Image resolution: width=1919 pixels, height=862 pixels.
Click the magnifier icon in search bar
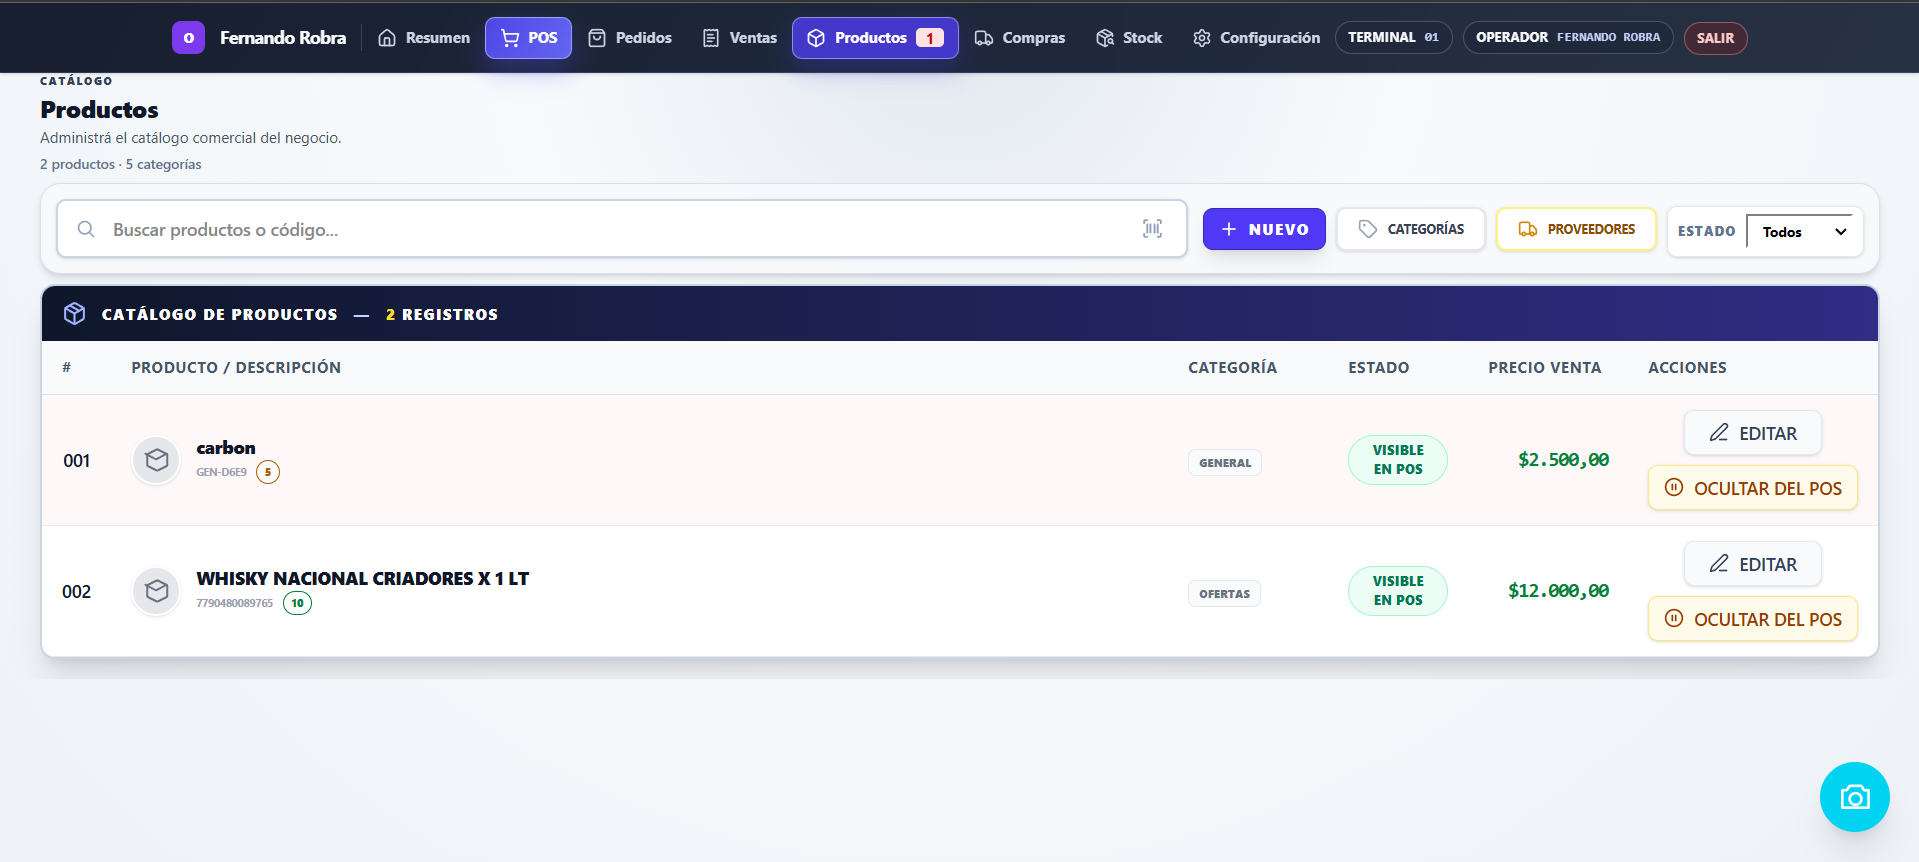click(x=86, y=229)
